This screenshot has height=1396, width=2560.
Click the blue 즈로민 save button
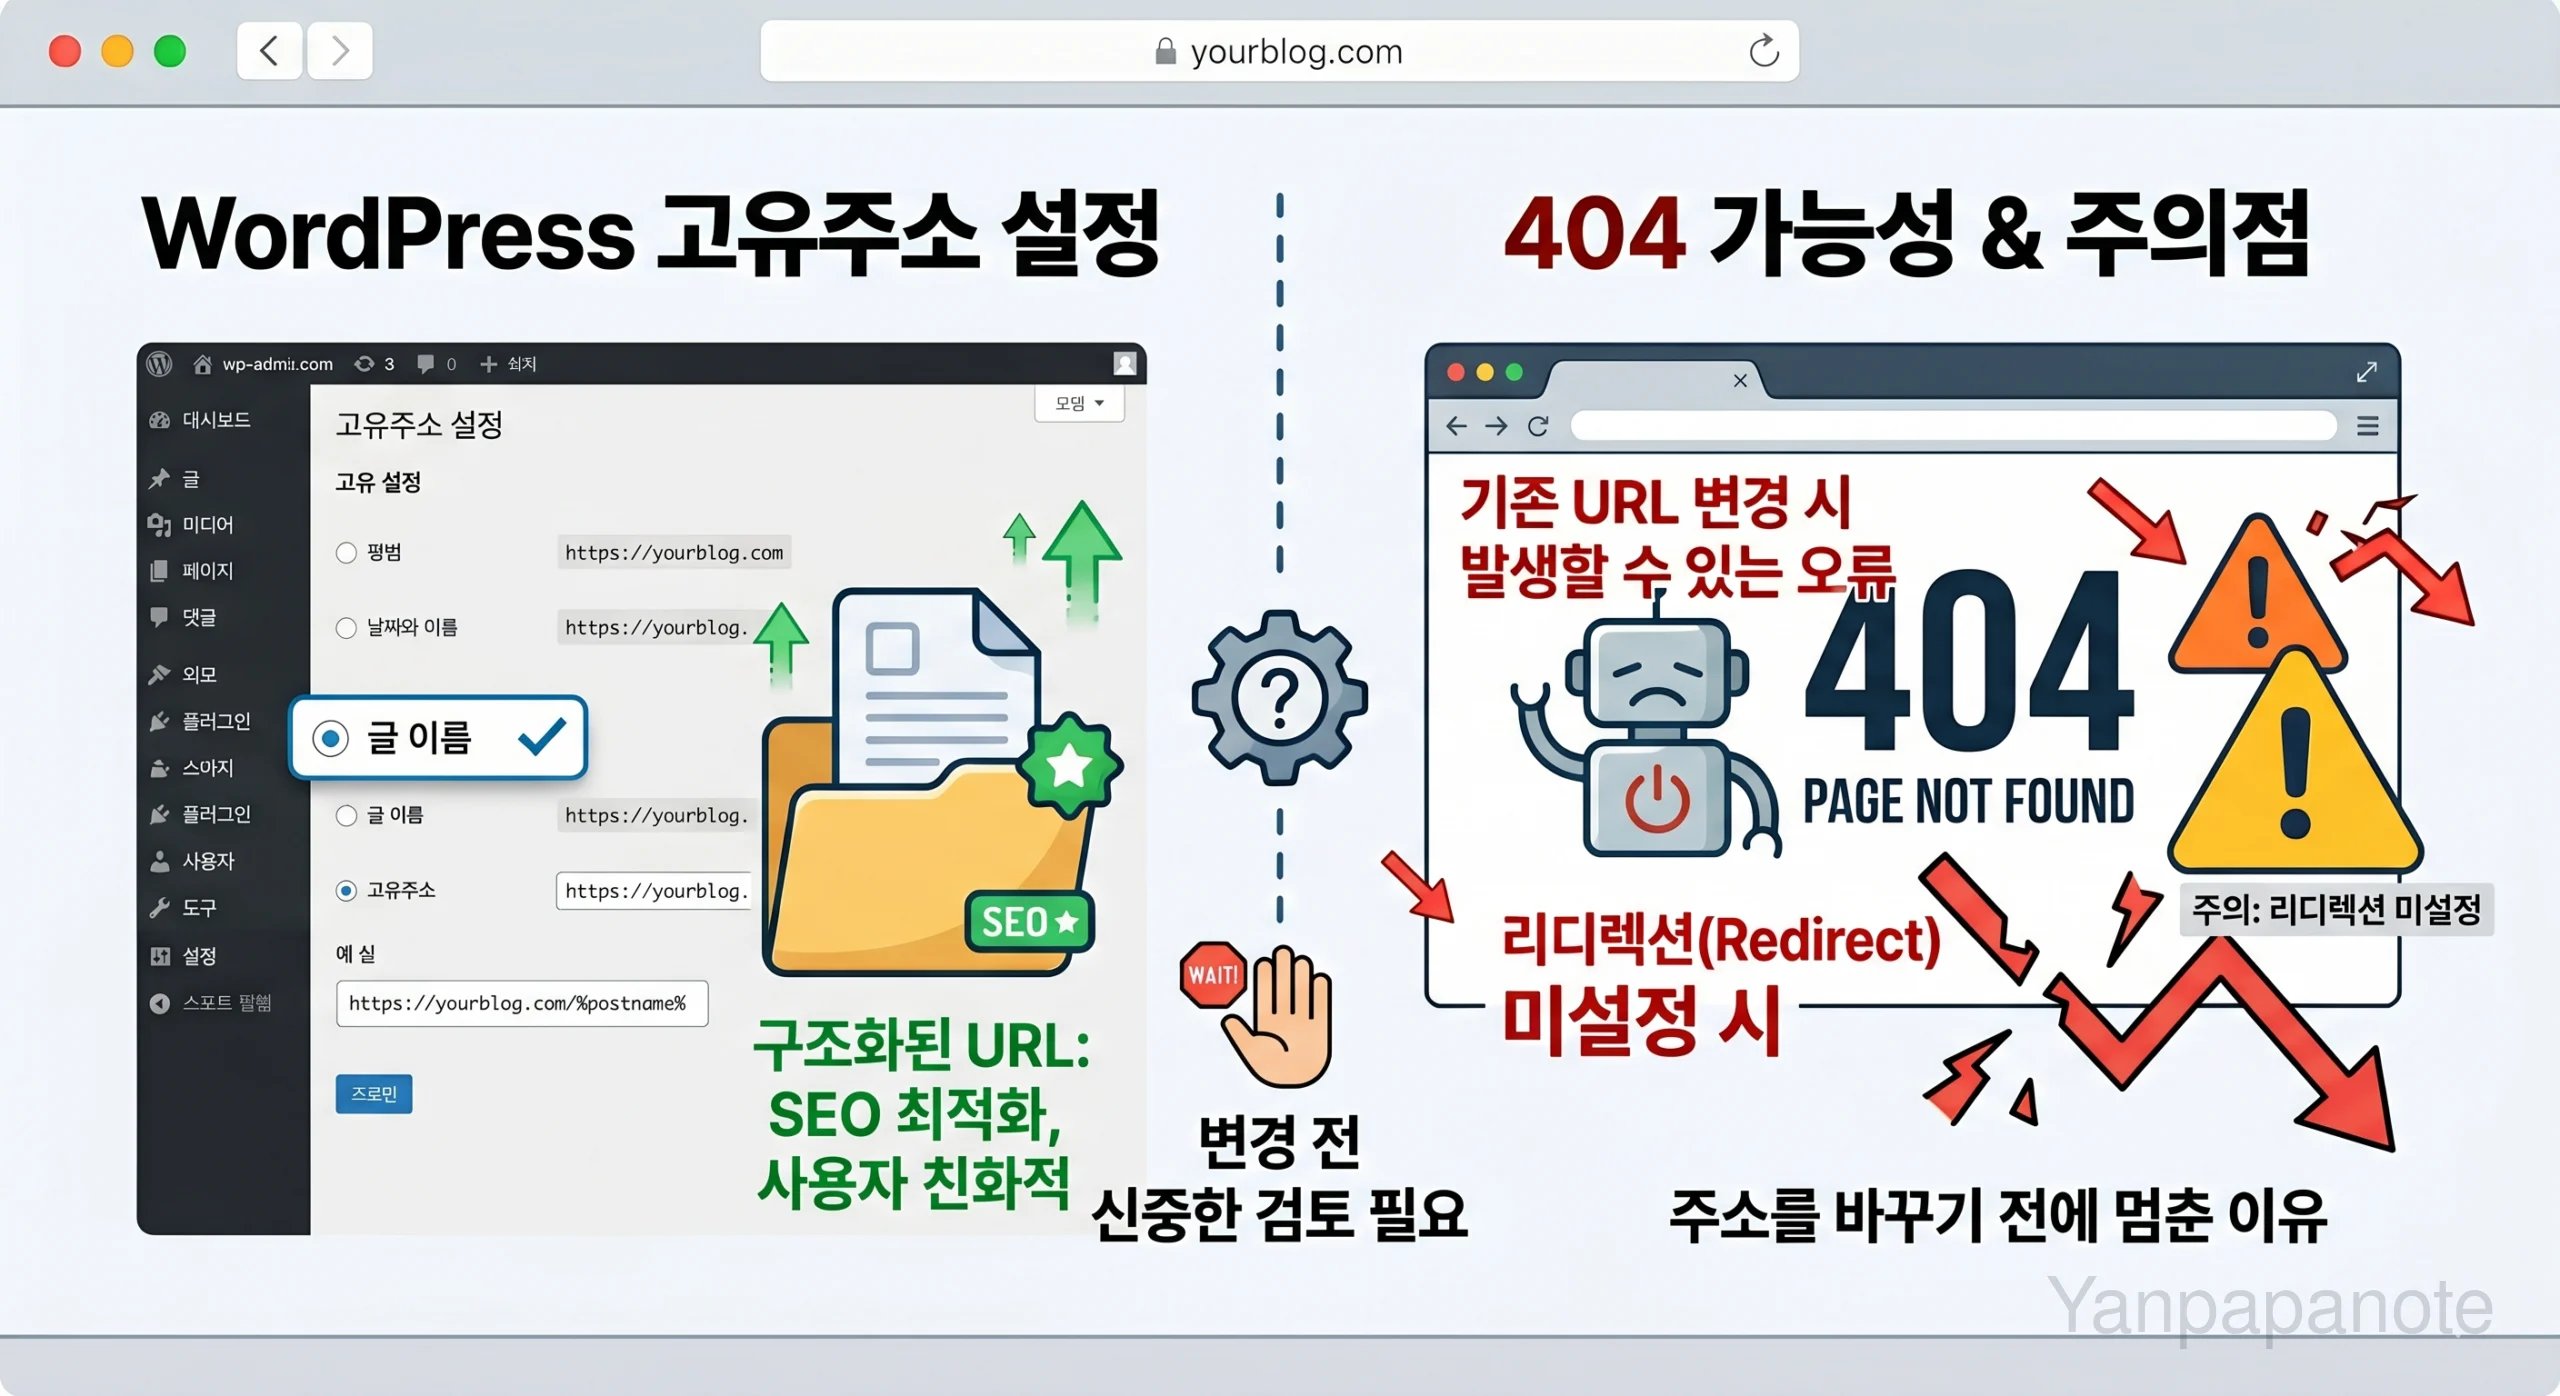374,1094
